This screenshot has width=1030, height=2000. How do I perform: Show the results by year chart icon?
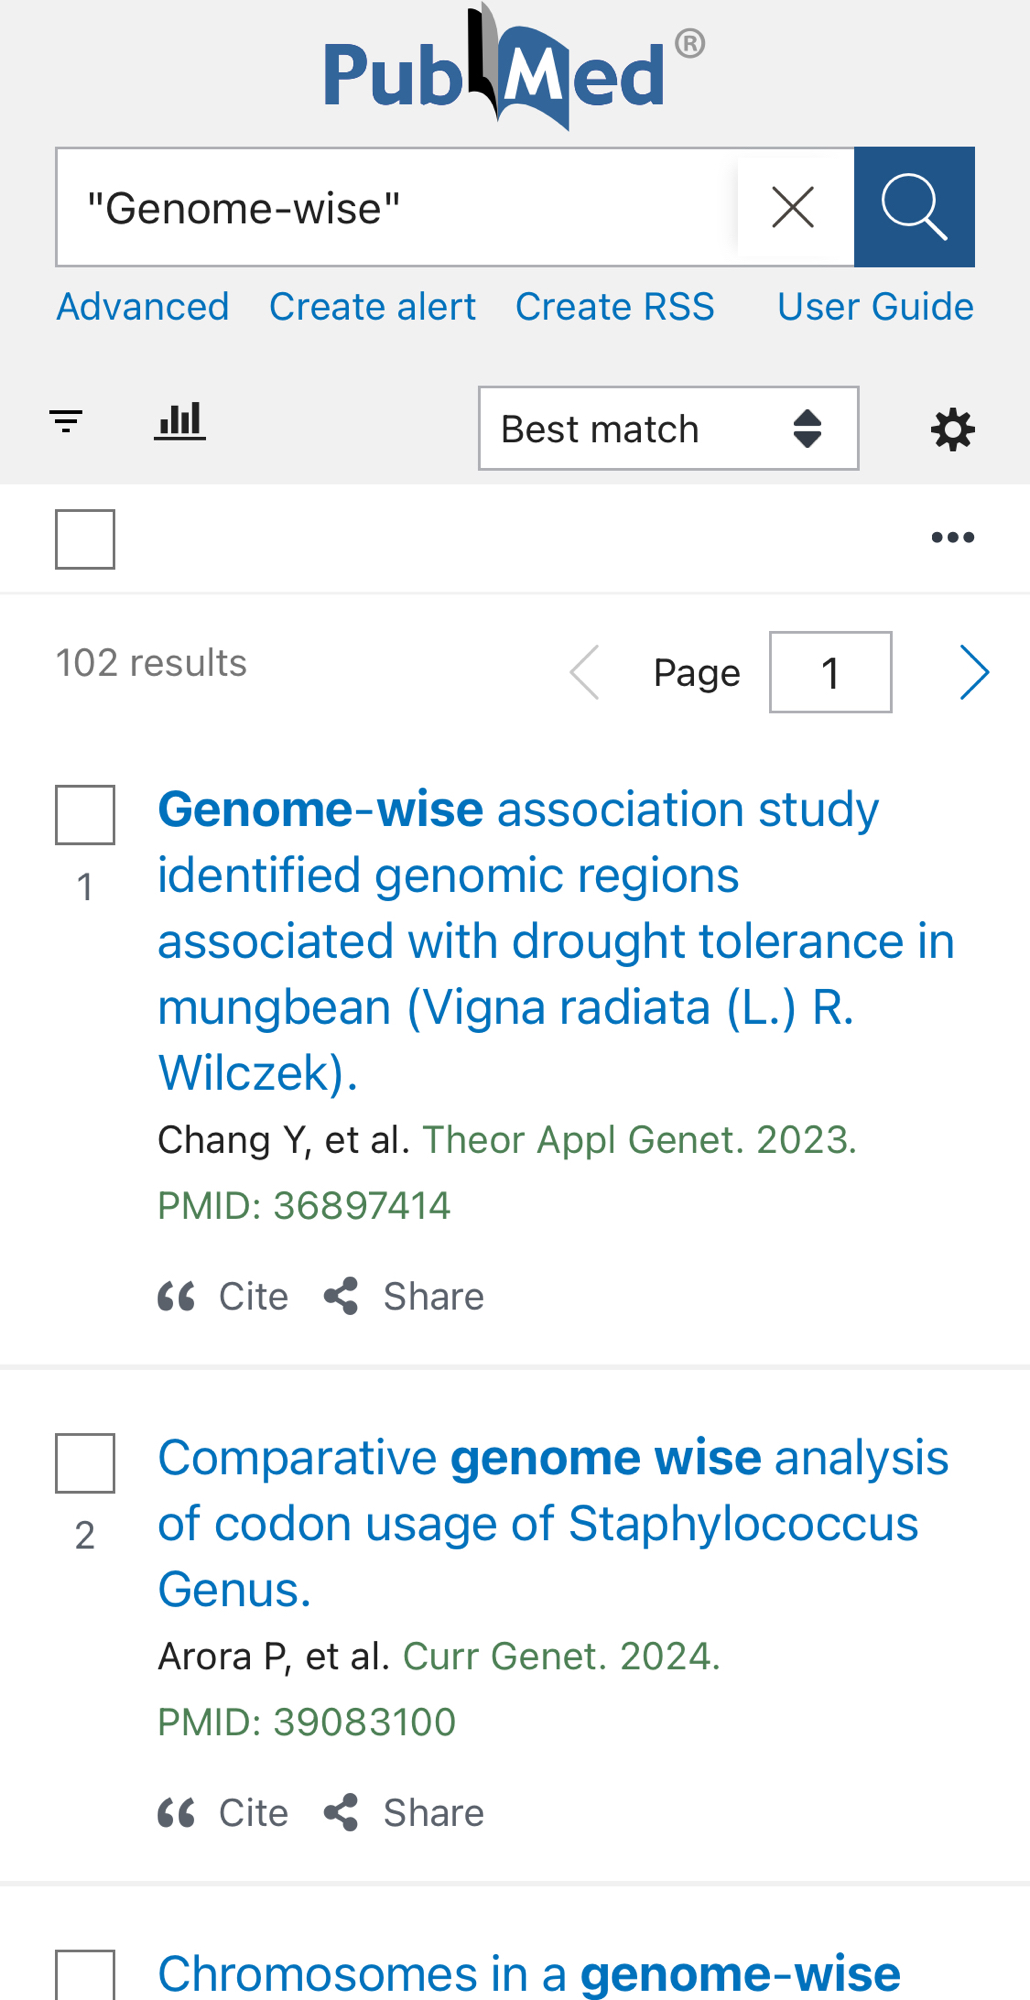click(180, 421)
